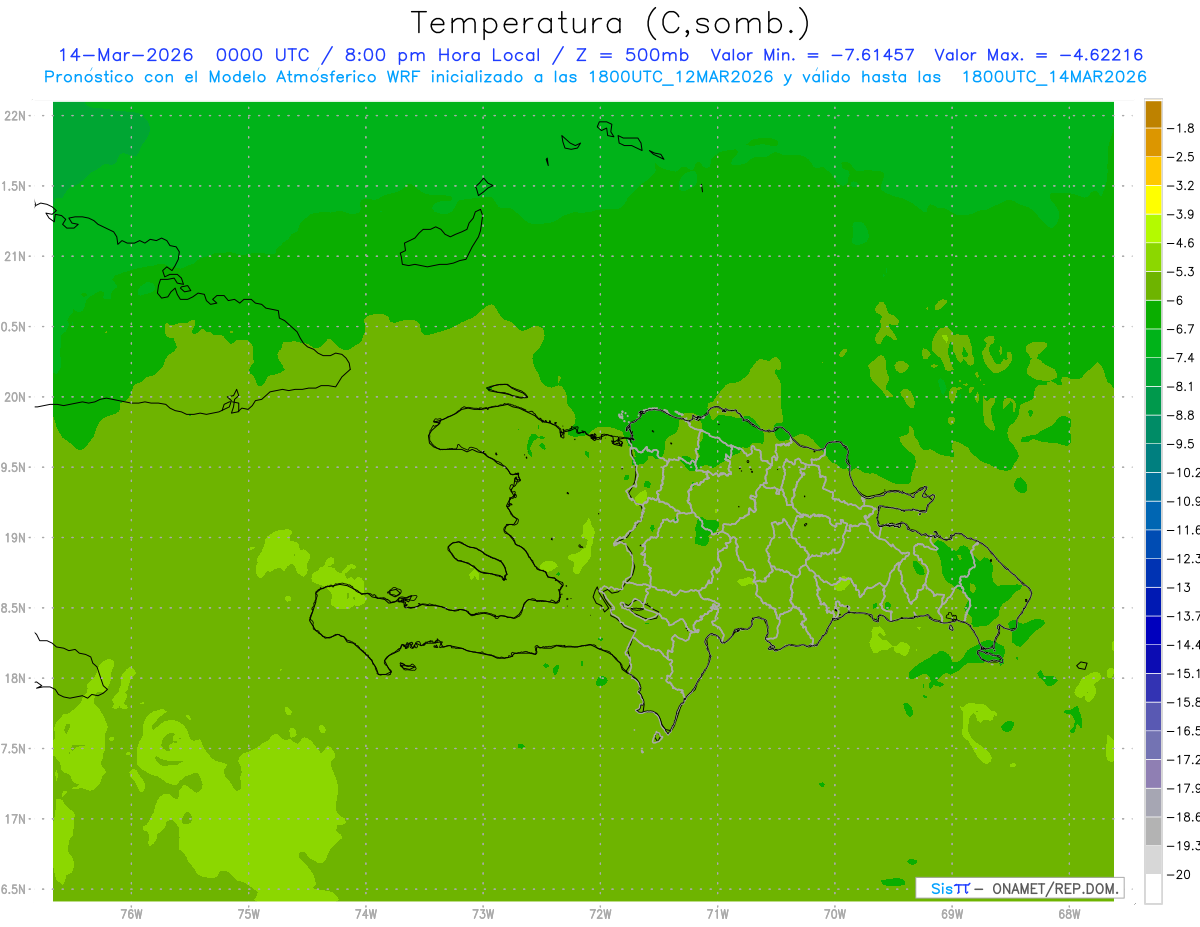Pick the blue swatch between -11.6 and -12.3
The height and width of the screenshot is (927, 1200).
(1153, 544)
